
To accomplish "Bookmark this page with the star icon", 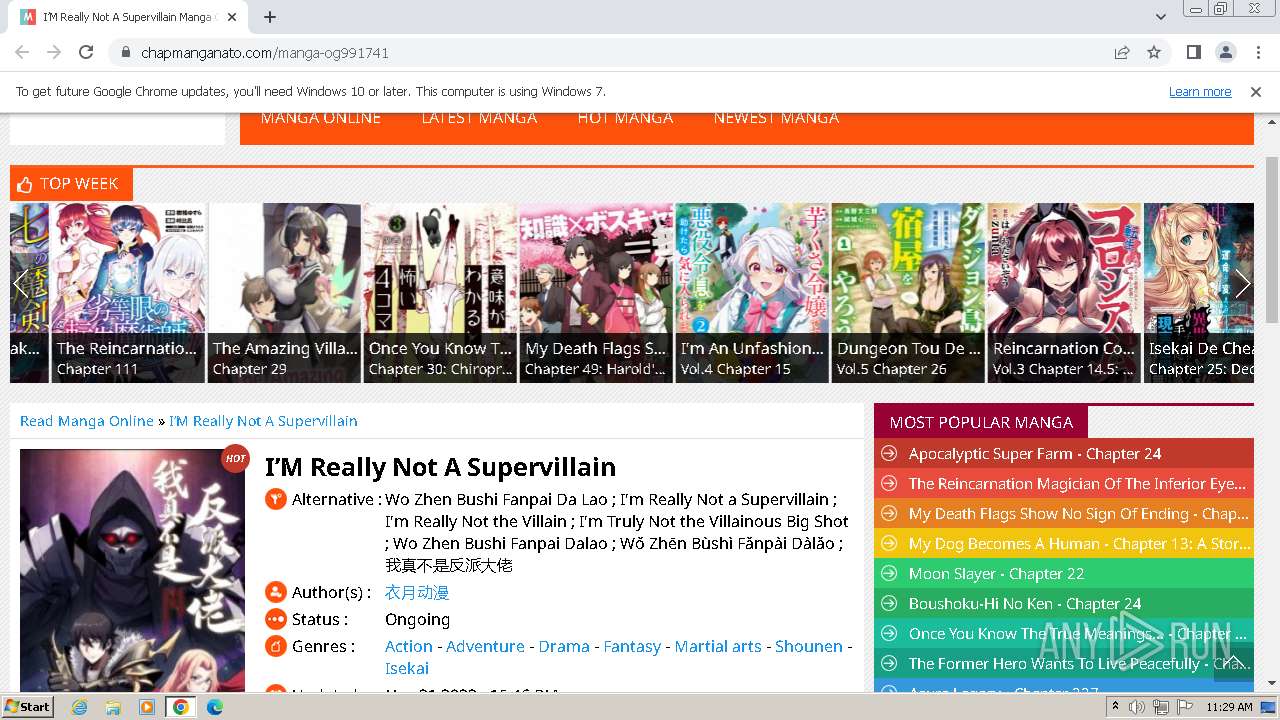I will [1154, 52].
